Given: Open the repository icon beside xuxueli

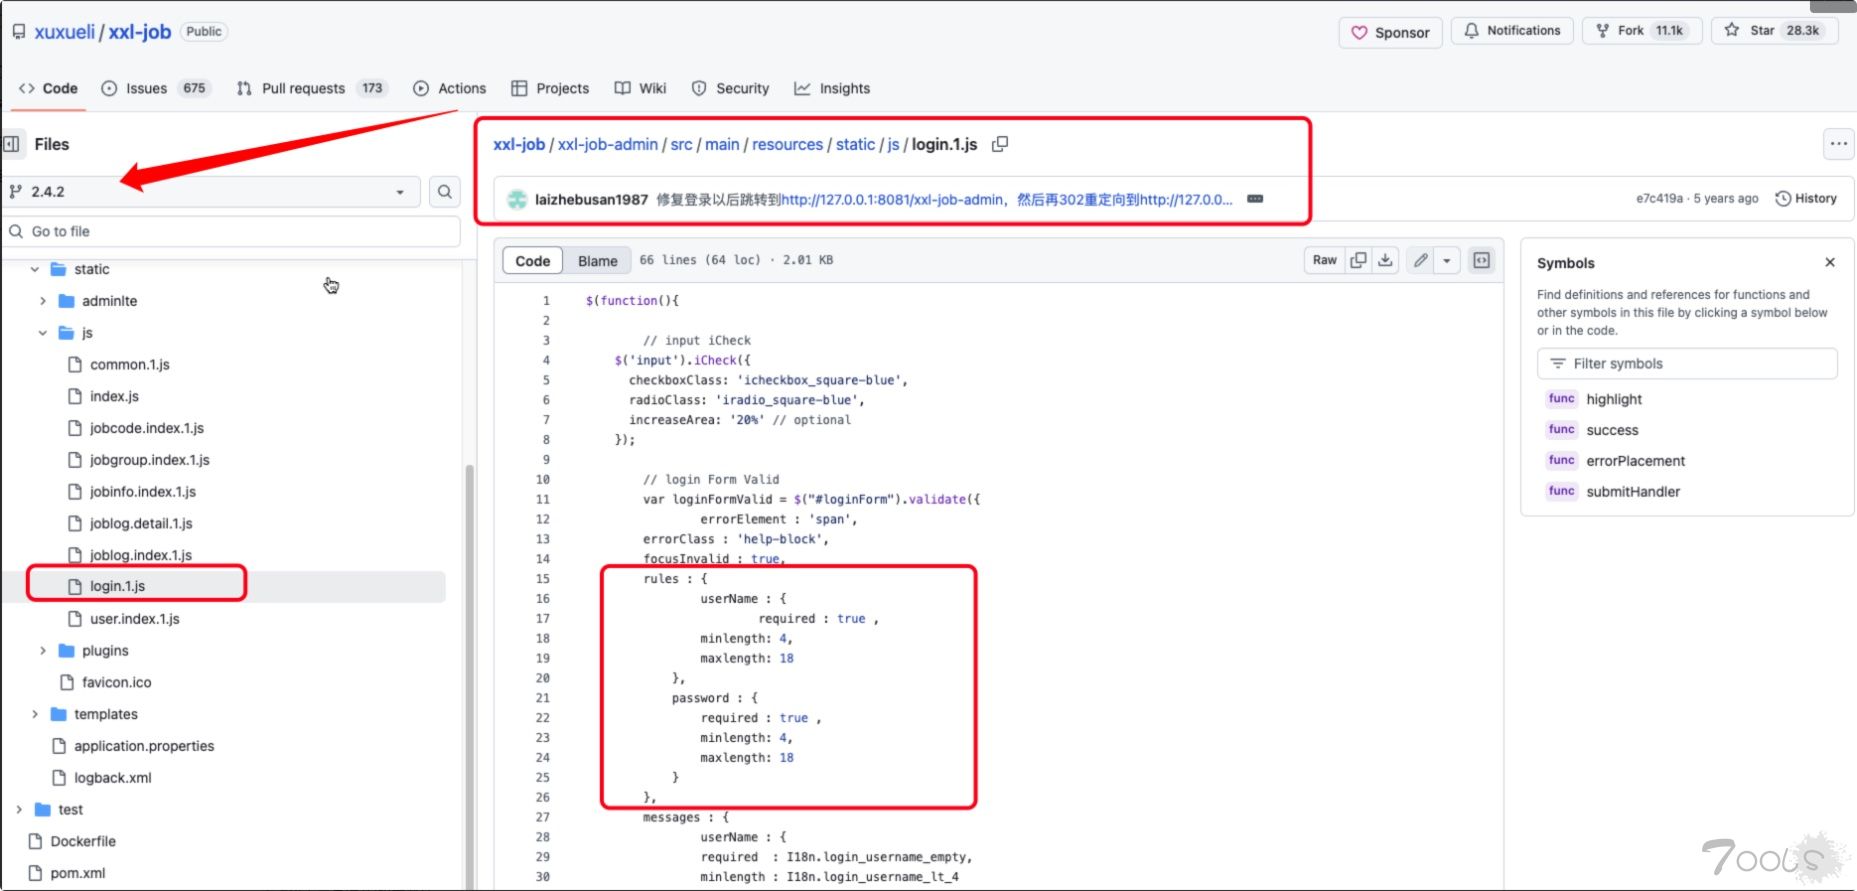Looking at the screenshot, I should point(19,31).
